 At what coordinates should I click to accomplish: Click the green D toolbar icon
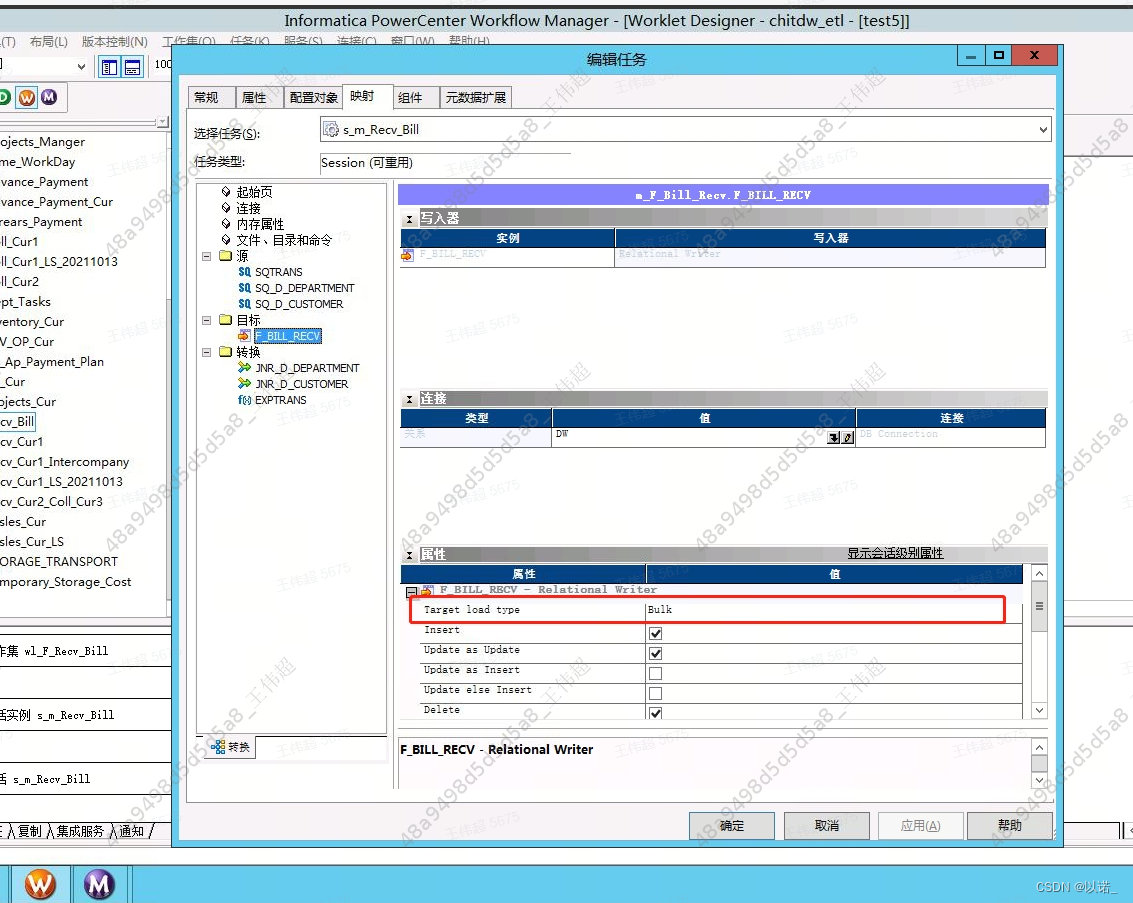pos(4,97)
